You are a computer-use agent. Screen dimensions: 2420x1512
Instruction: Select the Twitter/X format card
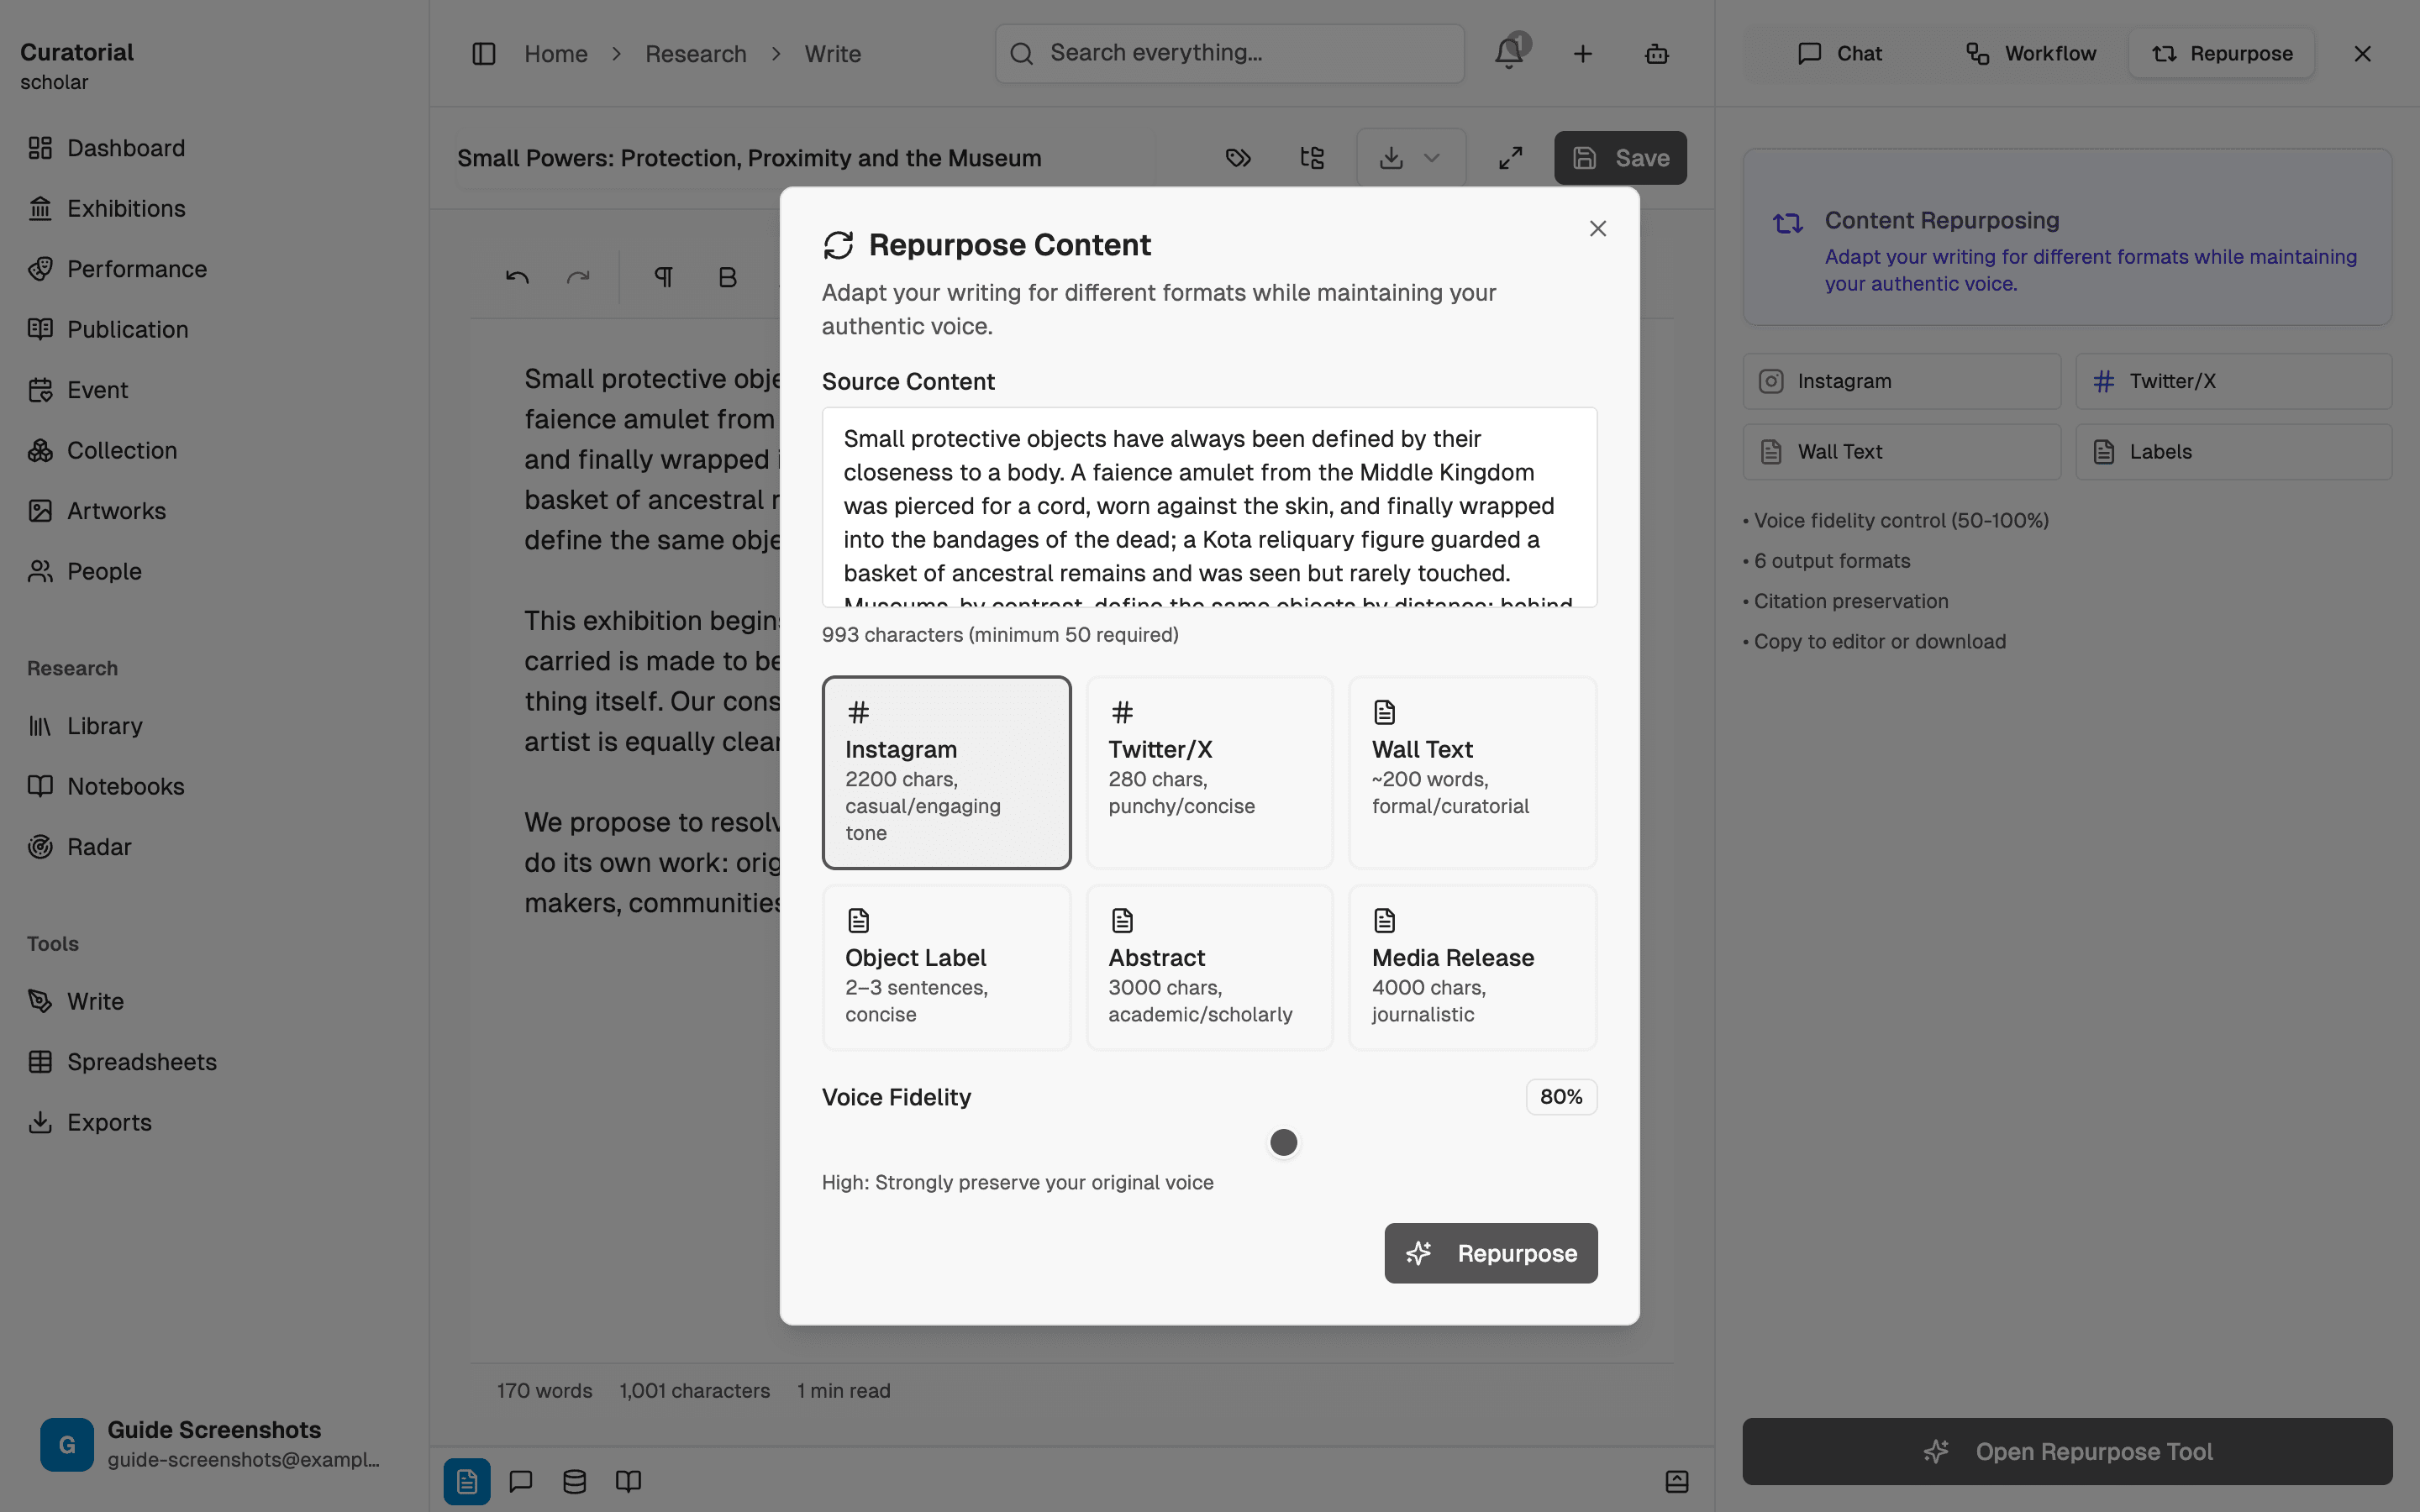1209,772
